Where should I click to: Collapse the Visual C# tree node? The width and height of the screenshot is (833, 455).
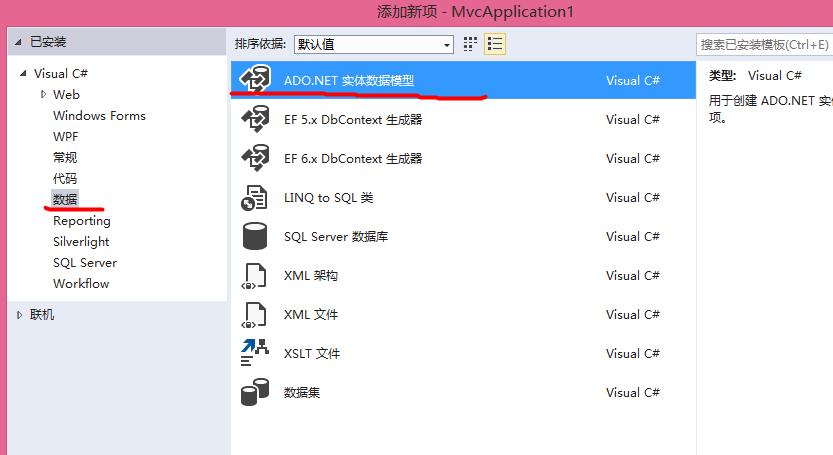(x=23, y=74)
